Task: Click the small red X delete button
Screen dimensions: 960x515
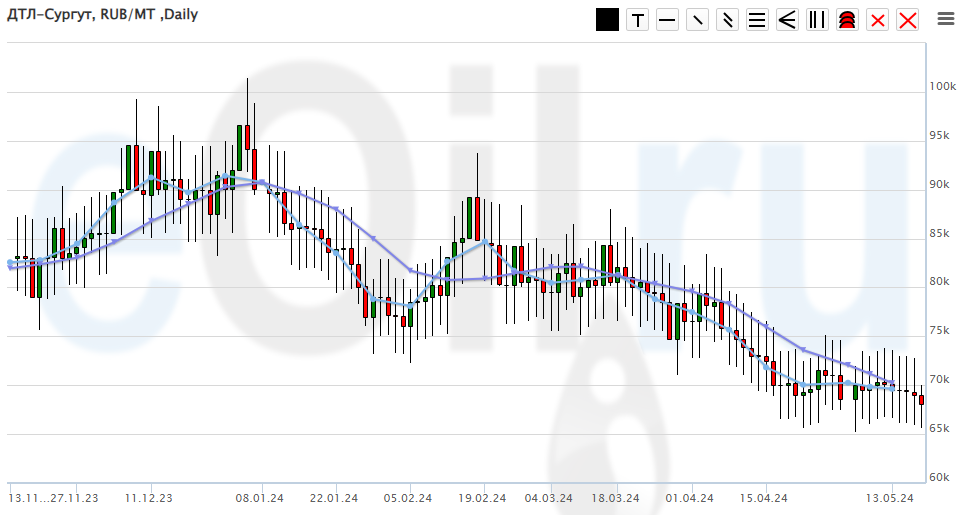Action: point(877,19)
